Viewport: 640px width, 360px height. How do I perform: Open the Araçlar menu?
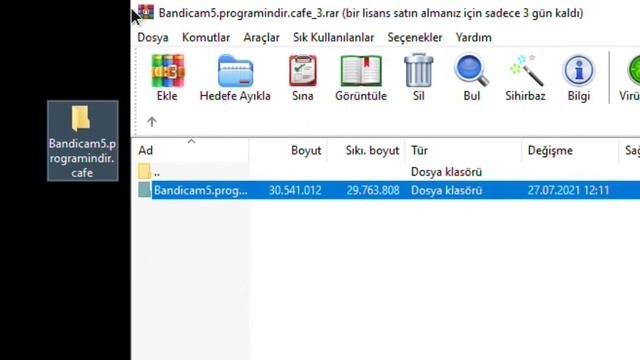(x=262, y=38)
